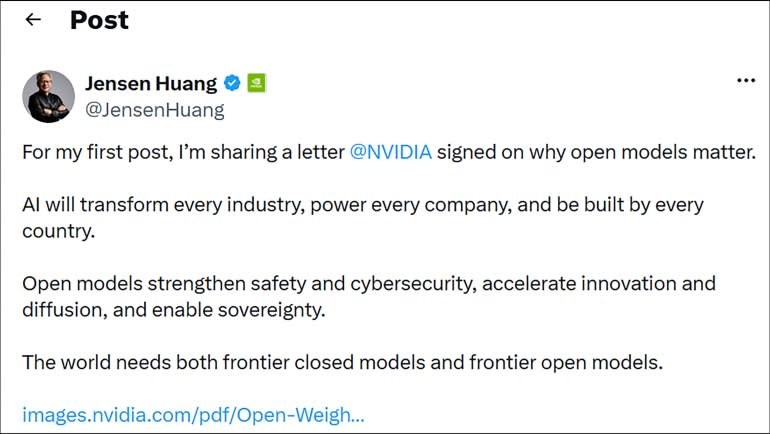Image resolution: width=770 pixels, height=434 pixels.
Task: Open the @NVIDIA mention
Action: coord(391,152)
